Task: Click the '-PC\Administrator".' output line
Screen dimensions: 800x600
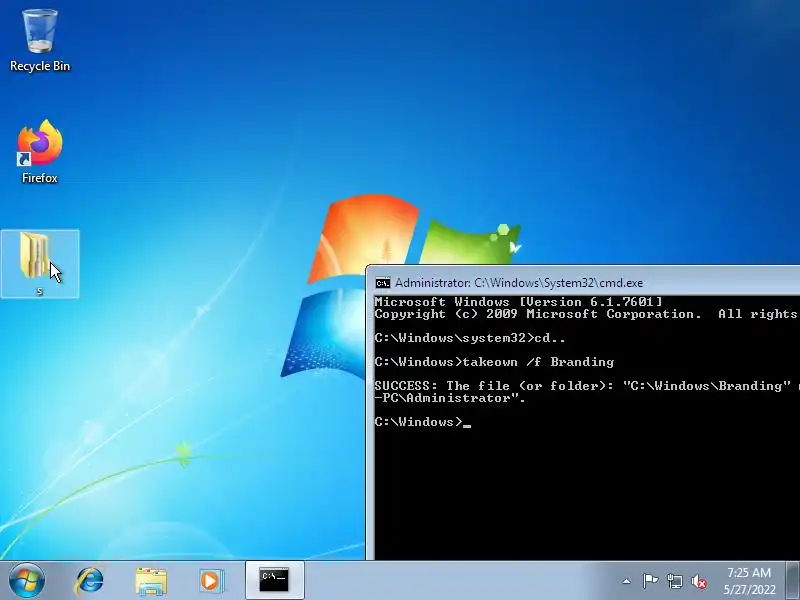Action: coord(449,398)
